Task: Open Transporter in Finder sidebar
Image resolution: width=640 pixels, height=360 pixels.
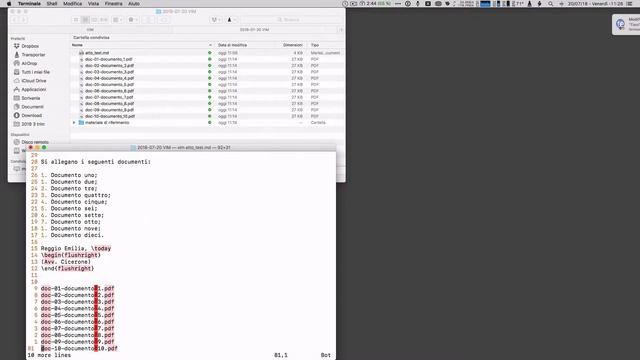Action: pyautogui.click(x=29, y=55)
